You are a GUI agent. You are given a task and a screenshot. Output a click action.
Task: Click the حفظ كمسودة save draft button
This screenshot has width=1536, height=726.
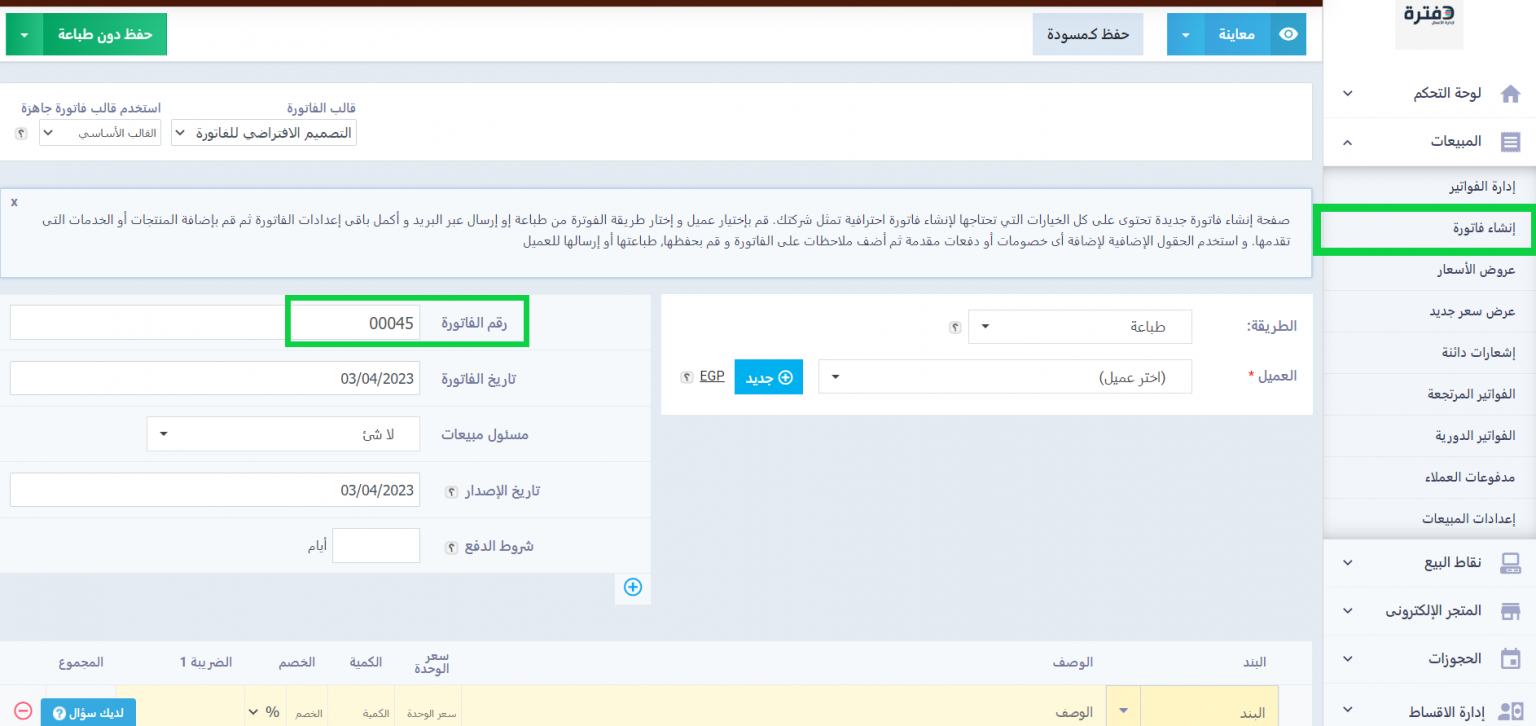(1088, 35)
